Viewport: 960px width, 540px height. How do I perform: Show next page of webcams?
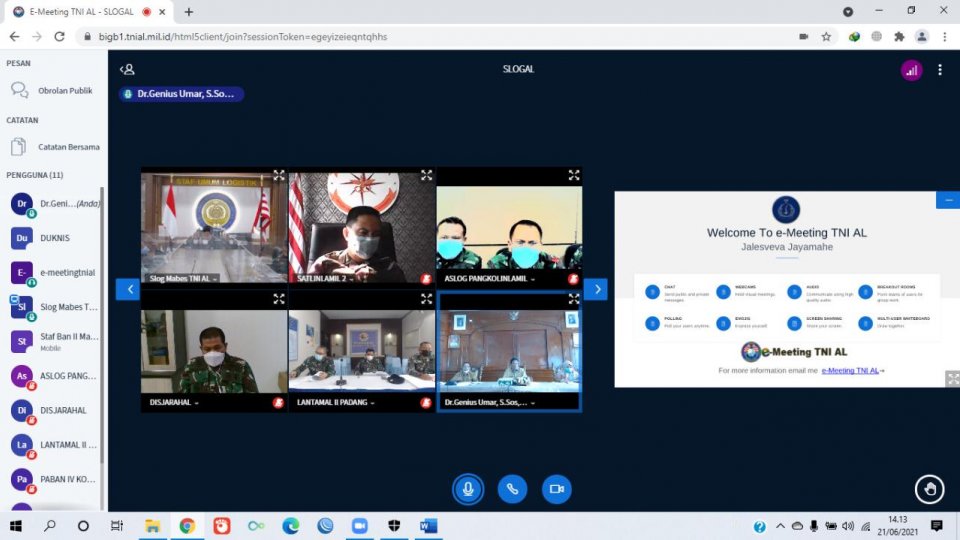596,289
